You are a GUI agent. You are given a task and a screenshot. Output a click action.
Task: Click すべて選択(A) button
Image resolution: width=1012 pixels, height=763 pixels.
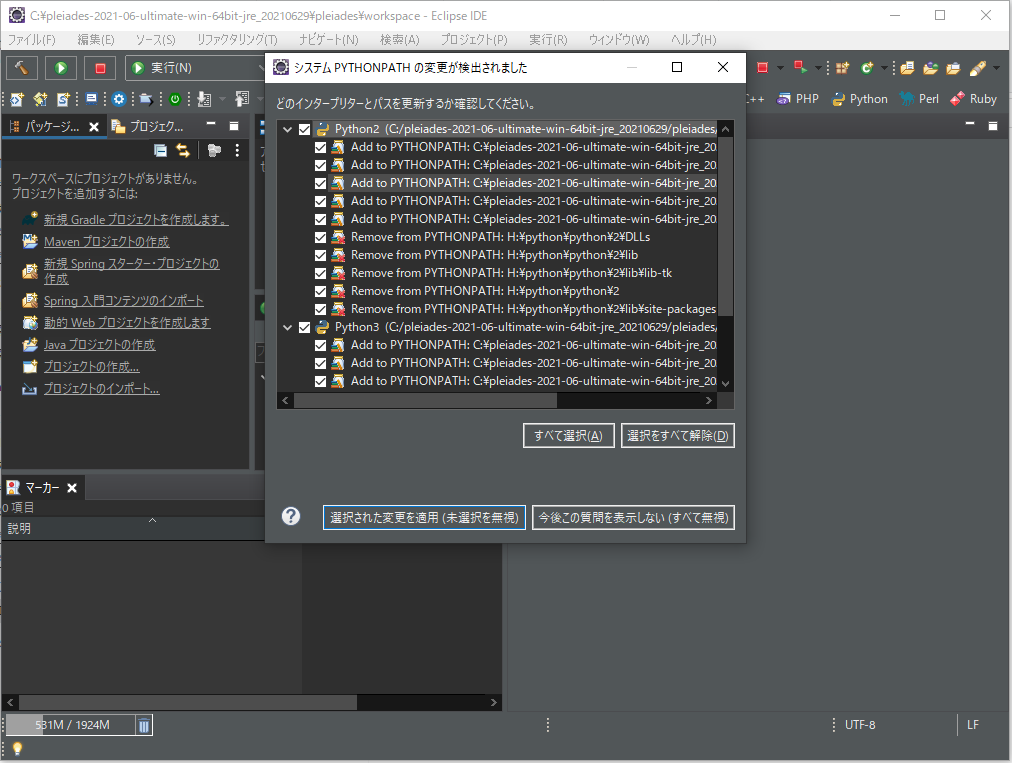(x=568, y=436)
